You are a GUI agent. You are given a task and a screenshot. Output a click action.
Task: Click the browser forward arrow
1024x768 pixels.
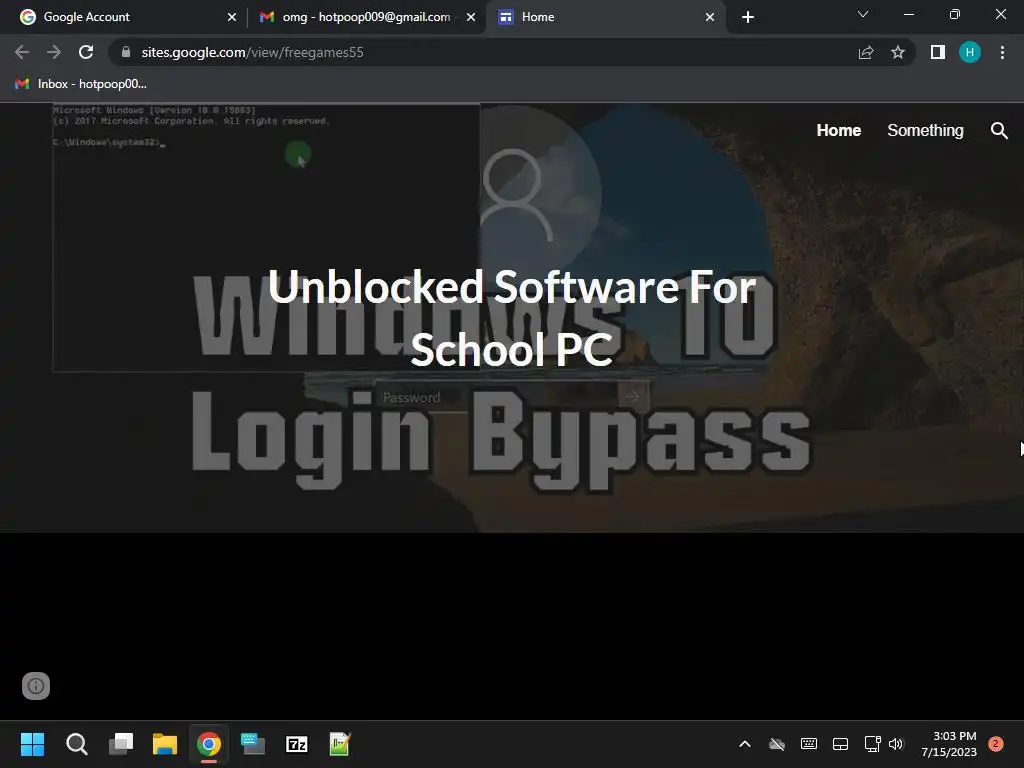(x=54, y=52)
